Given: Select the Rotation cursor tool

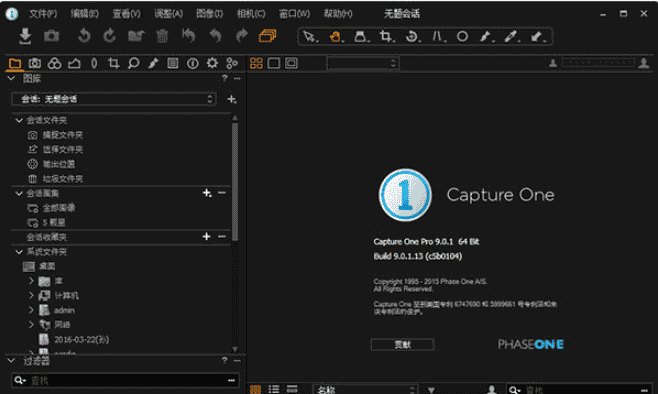Looking at the screenshot, I should pyautogui.click(x=412, y=37).
